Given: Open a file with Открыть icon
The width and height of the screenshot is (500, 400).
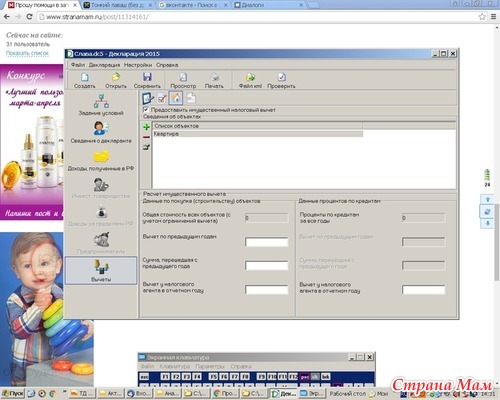Looking at the screenshot, I should click(x=116, y=81).
